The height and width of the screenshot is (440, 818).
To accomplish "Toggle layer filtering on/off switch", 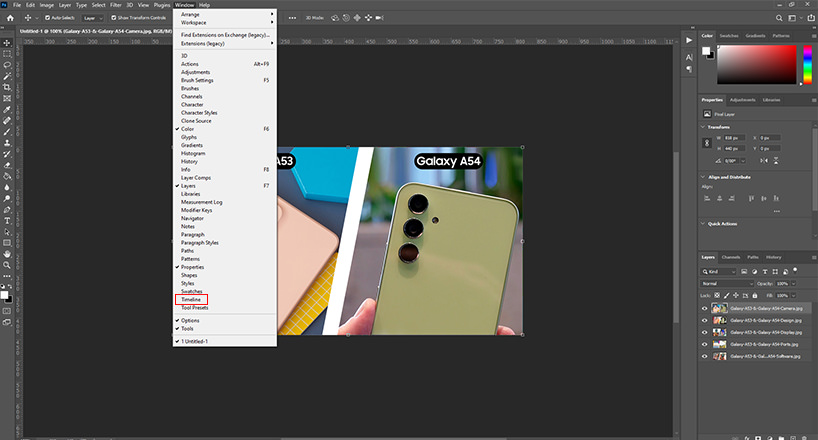I will click(795, 270).
